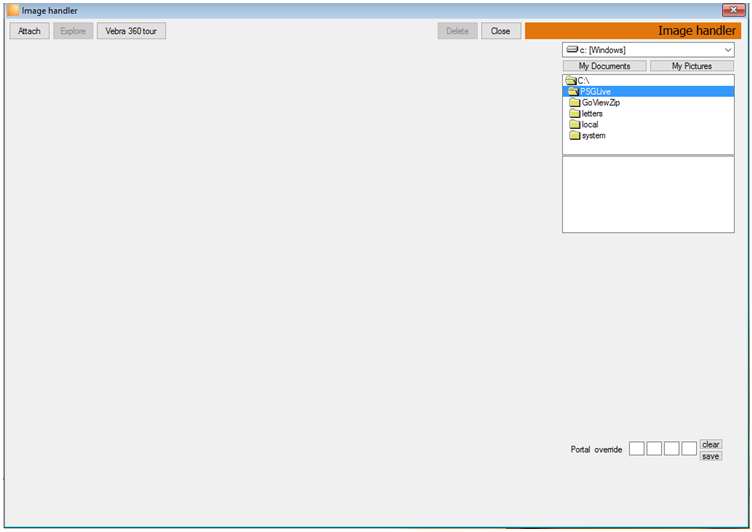Click the C:\ open folder icon
Viewport: 752px width, 532px height.
tap(571, 80)
